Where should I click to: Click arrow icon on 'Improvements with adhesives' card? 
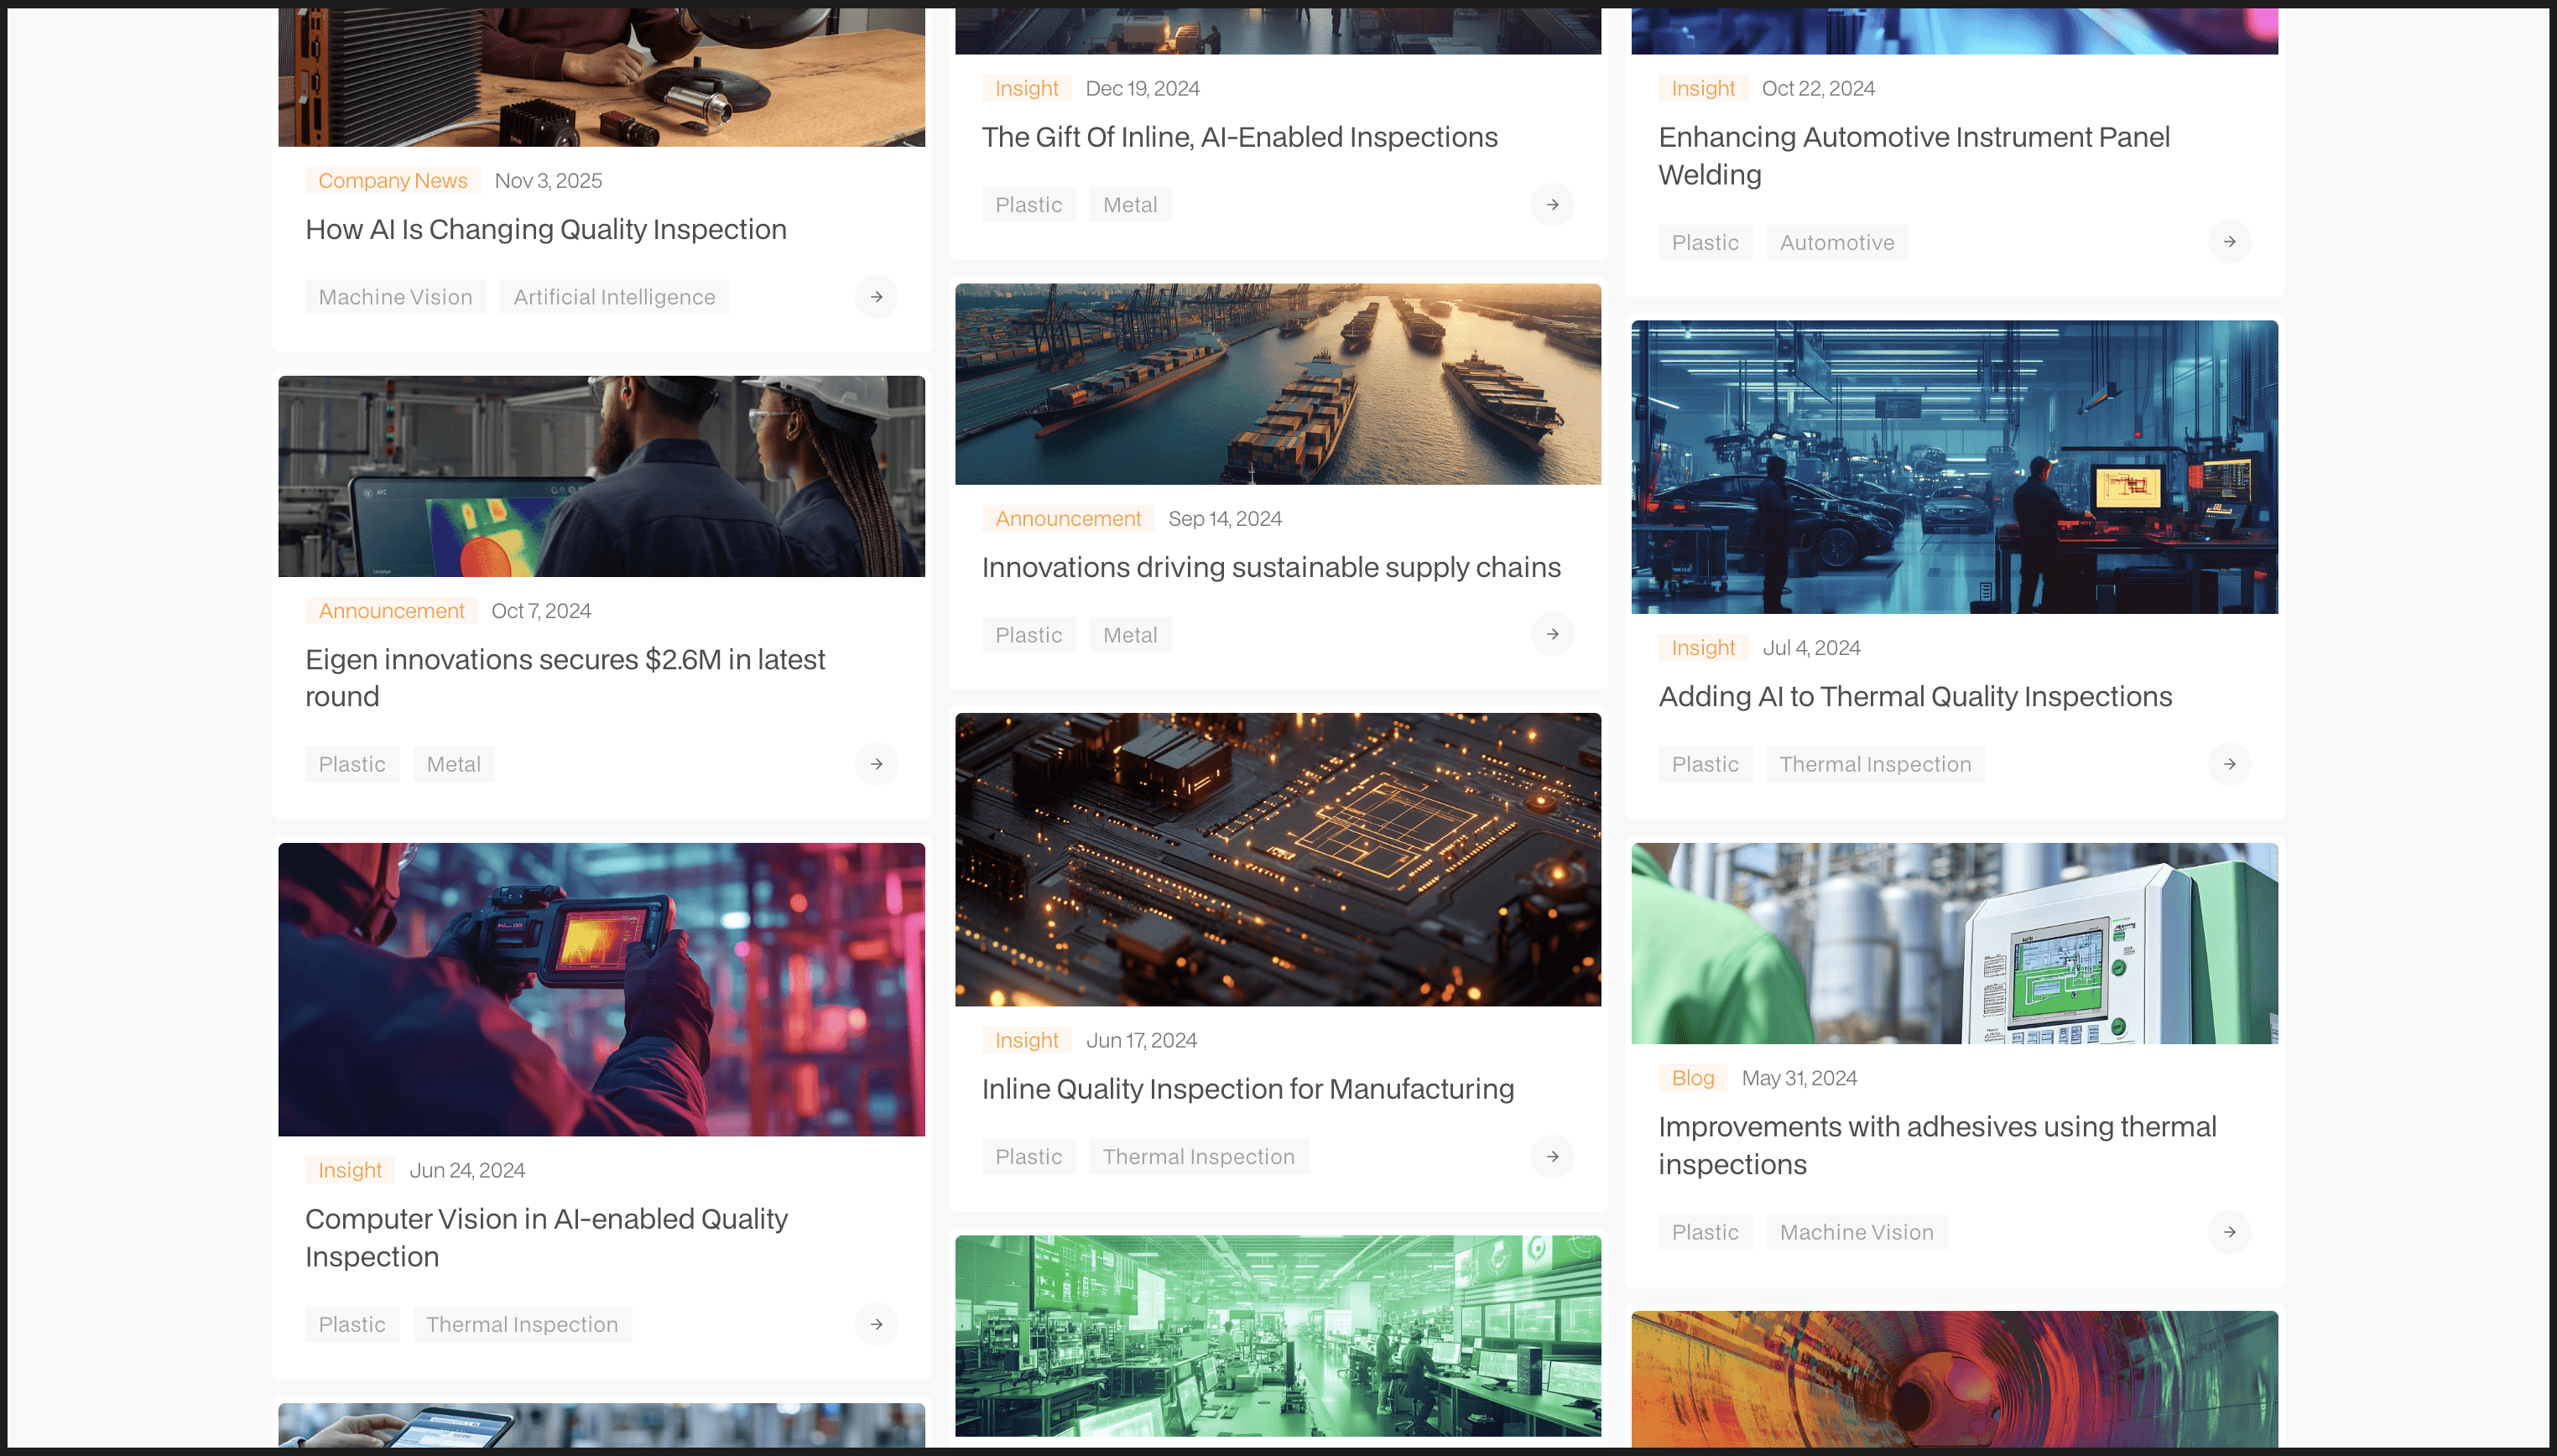pyautogui.click(x=2229, y=1232)
